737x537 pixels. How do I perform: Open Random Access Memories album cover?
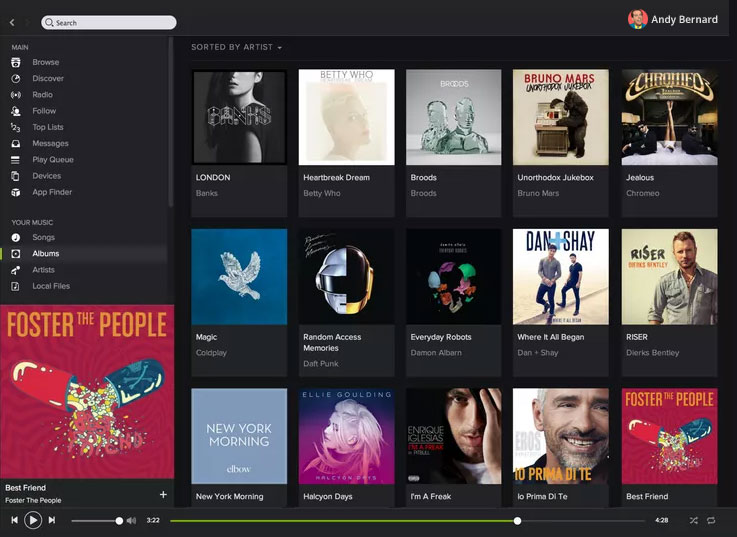346,276
